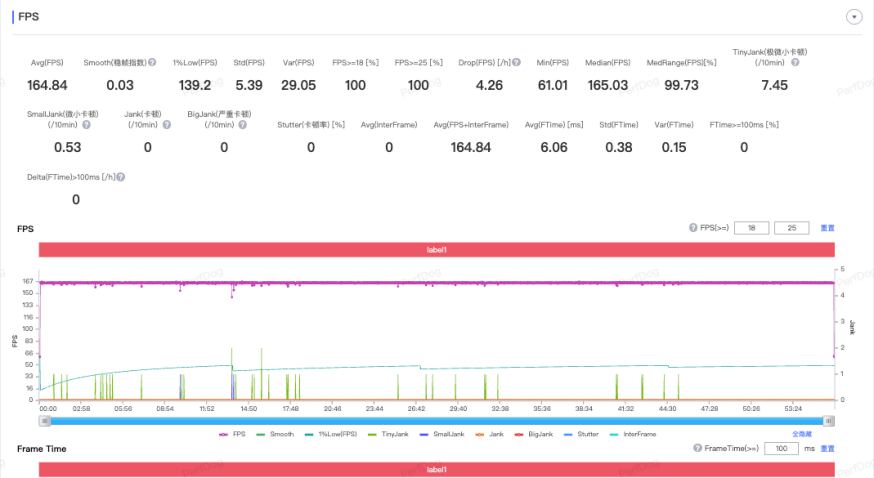Click the Drop(FPS) value 4.26

point(489,85)
